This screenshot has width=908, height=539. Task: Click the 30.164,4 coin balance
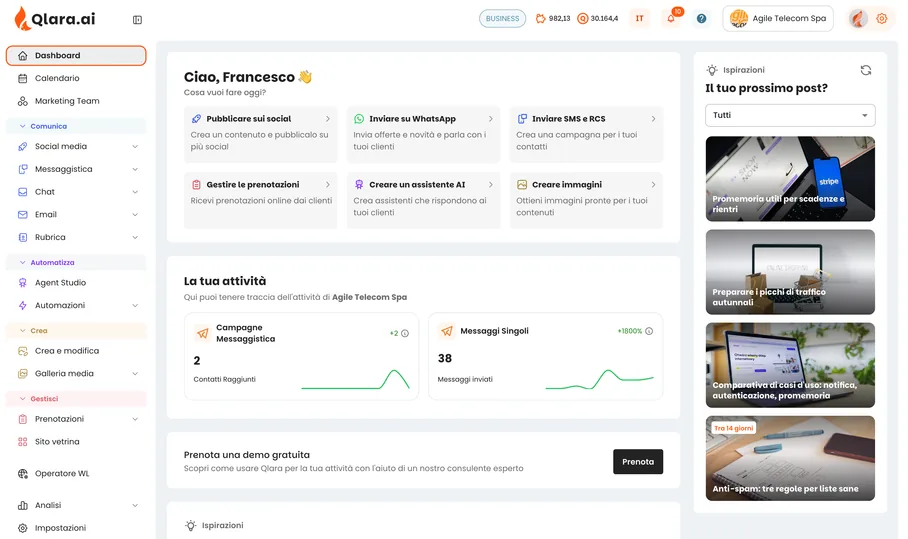click(x=598, y=19)
